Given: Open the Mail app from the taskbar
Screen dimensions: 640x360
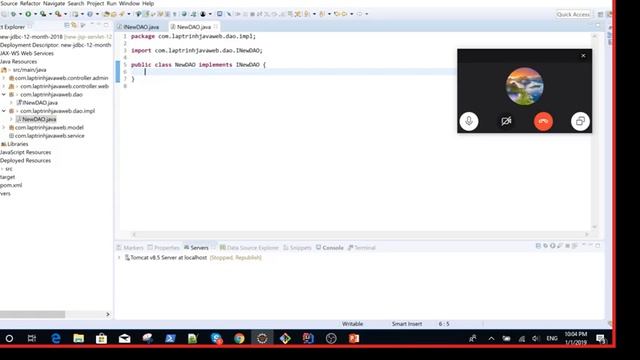Looking at the screenshot, I should [x=124, y=338].
